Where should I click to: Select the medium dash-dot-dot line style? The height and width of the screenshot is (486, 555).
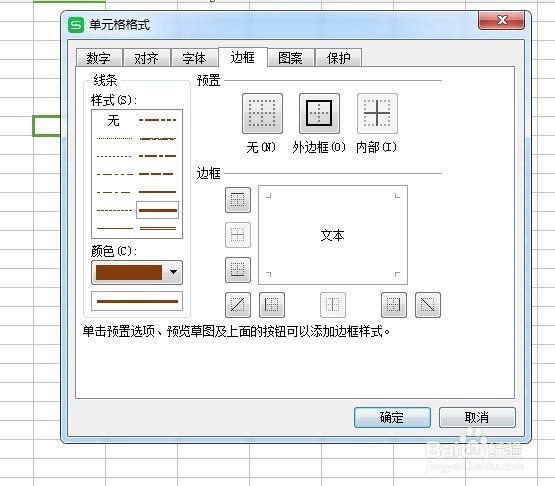tap(158, 120)
